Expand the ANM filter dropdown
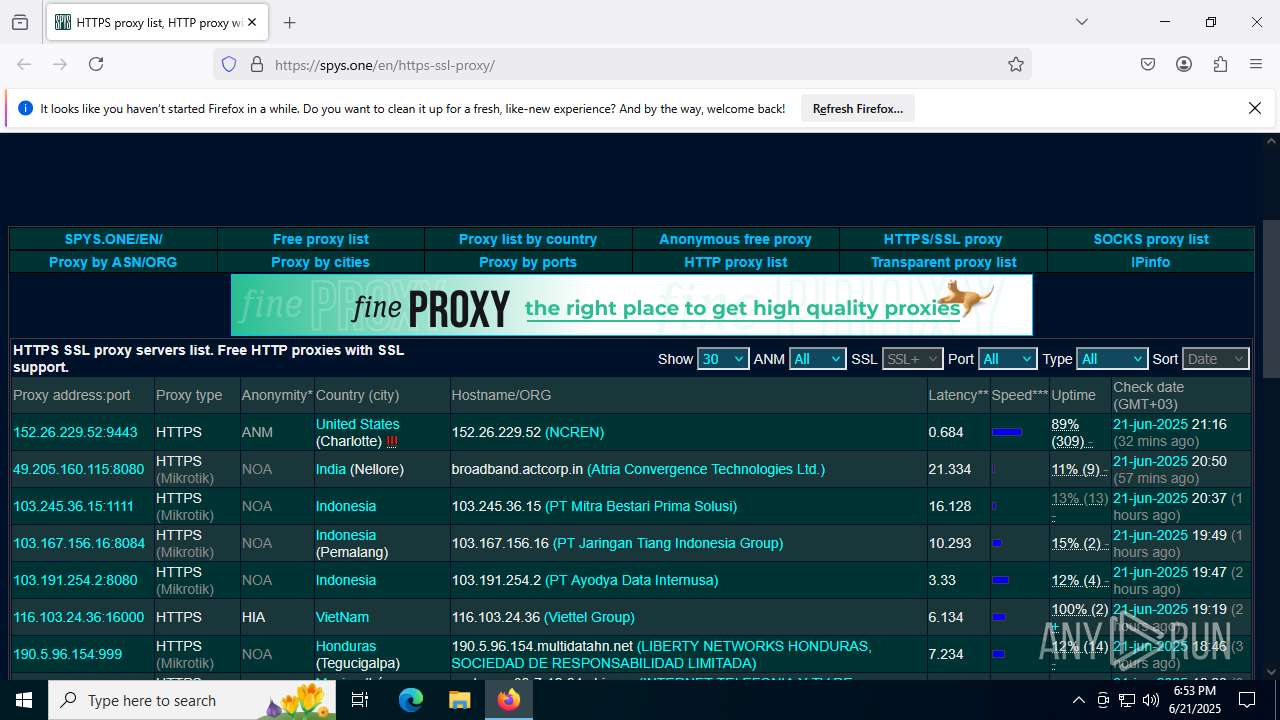 [817, 359]
